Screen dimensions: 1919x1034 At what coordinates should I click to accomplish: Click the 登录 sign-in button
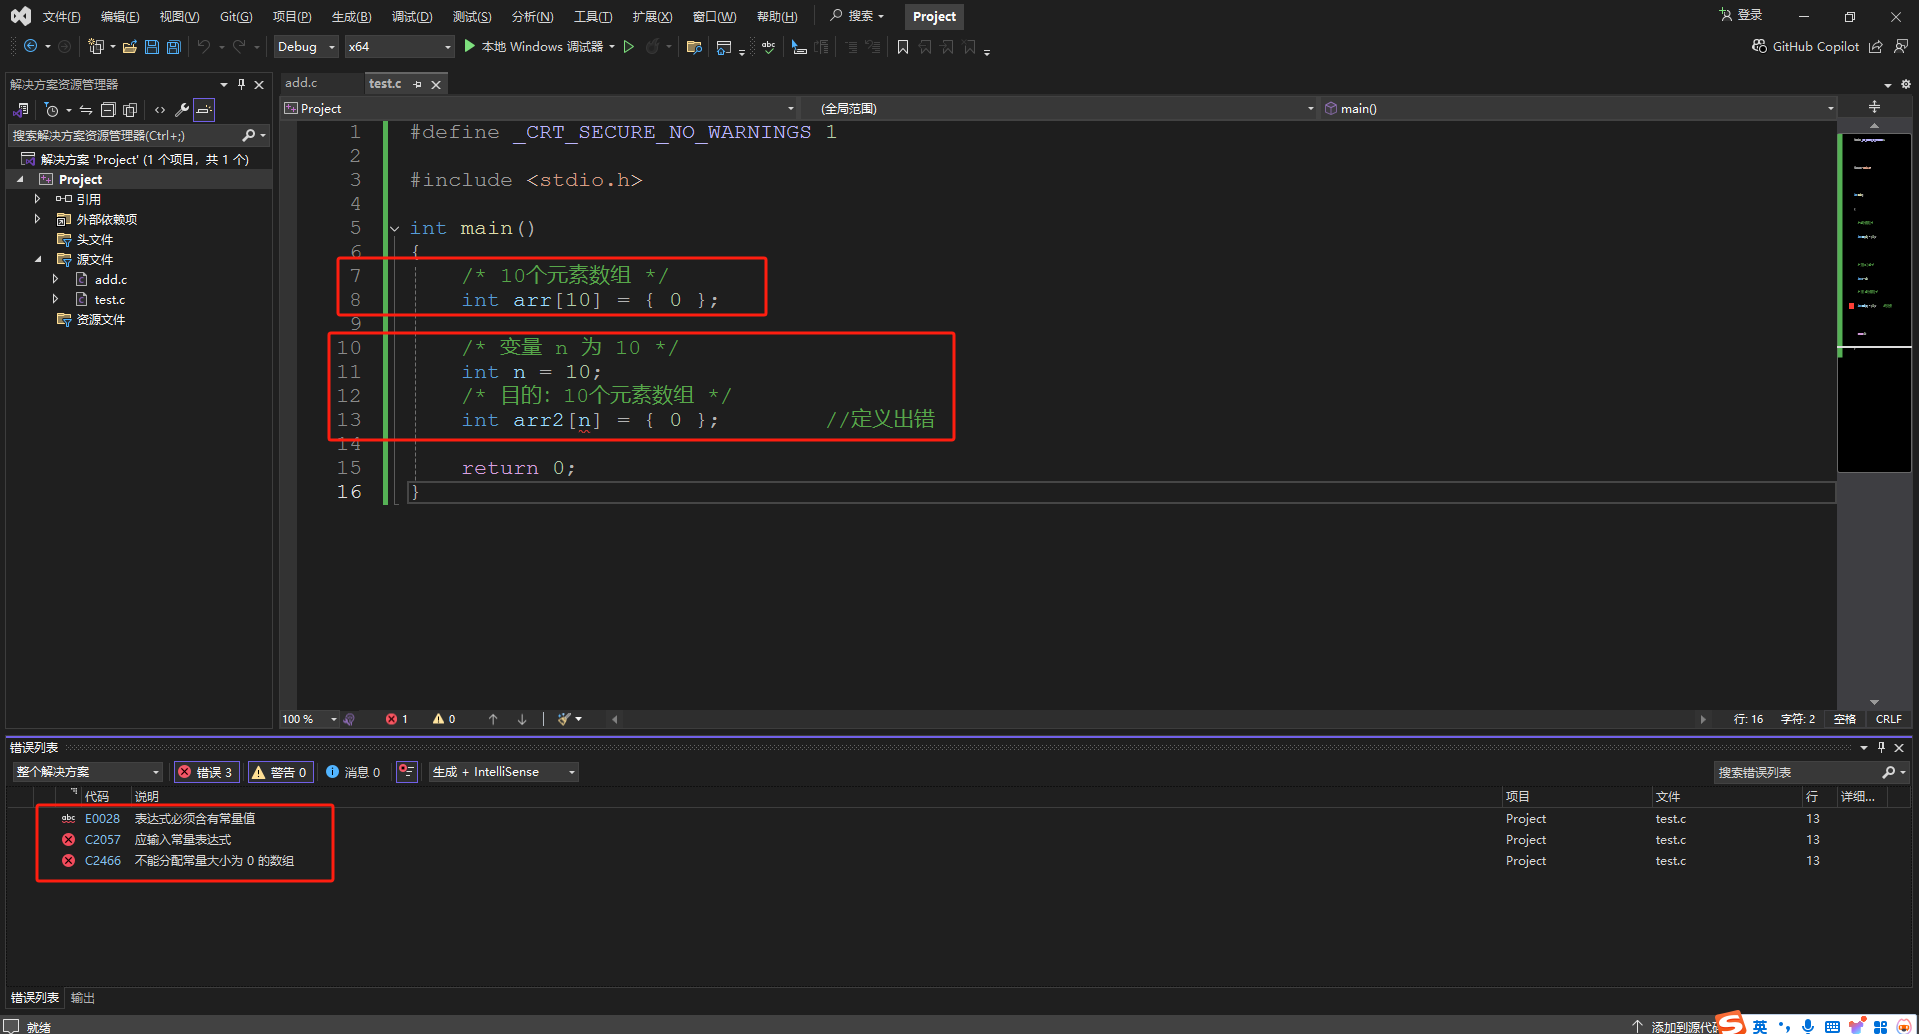1741,15
